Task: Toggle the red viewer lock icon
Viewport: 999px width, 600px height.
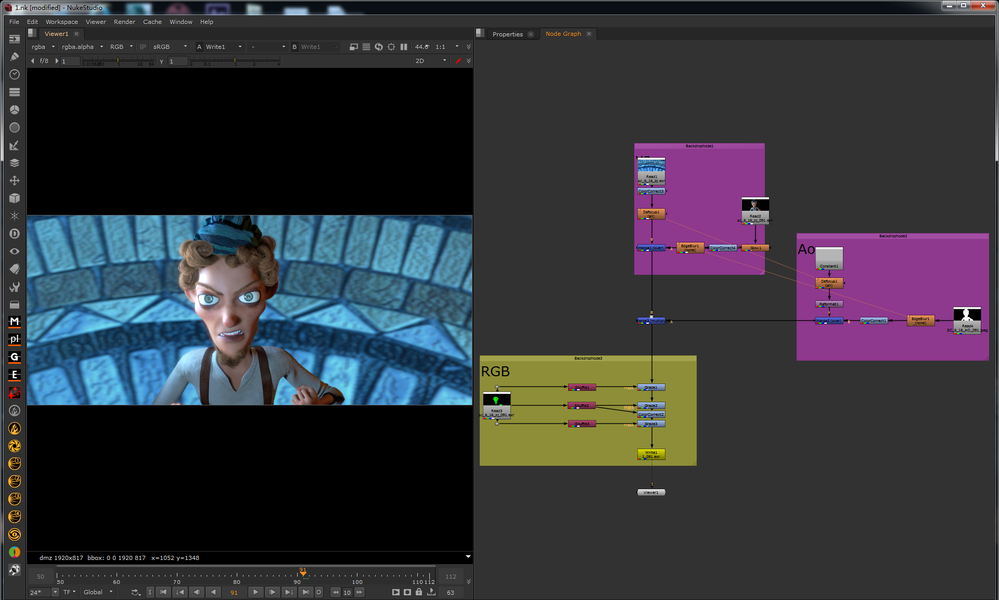Action: (x=458, y=61)
